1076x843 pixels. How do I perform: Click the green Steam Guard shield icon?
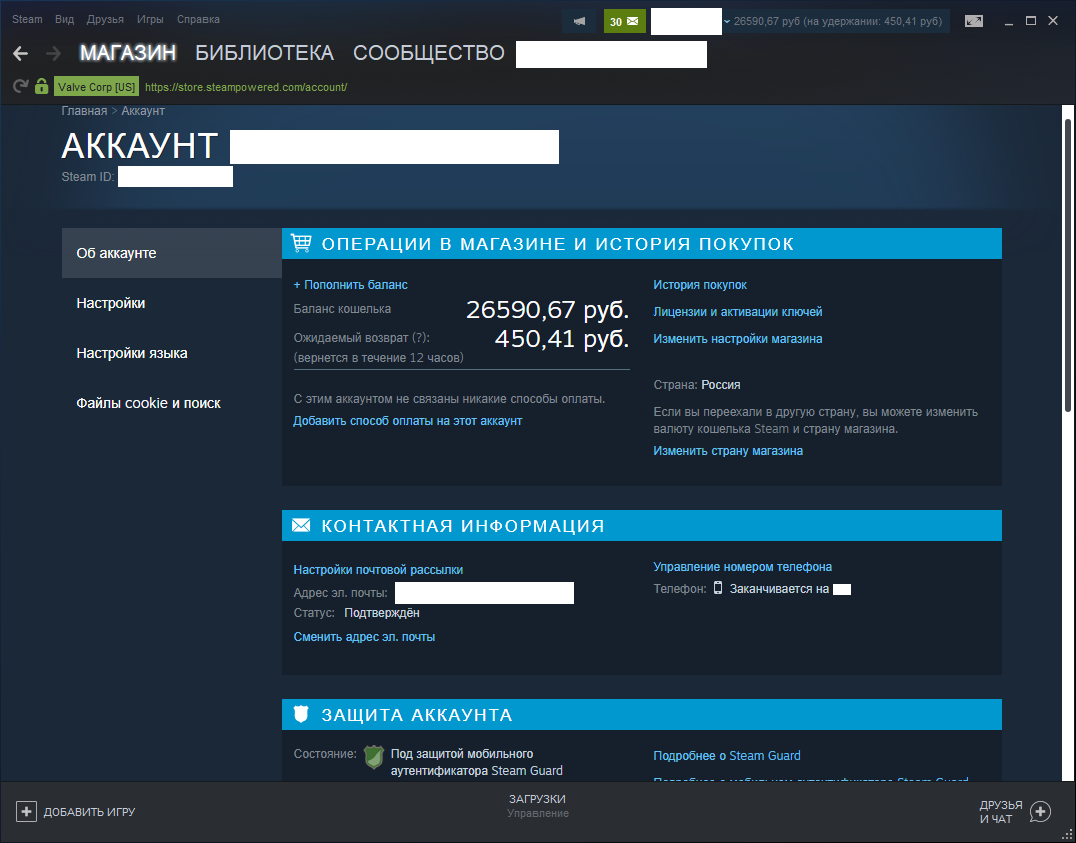pyautogui.click(x=373, y=757)
